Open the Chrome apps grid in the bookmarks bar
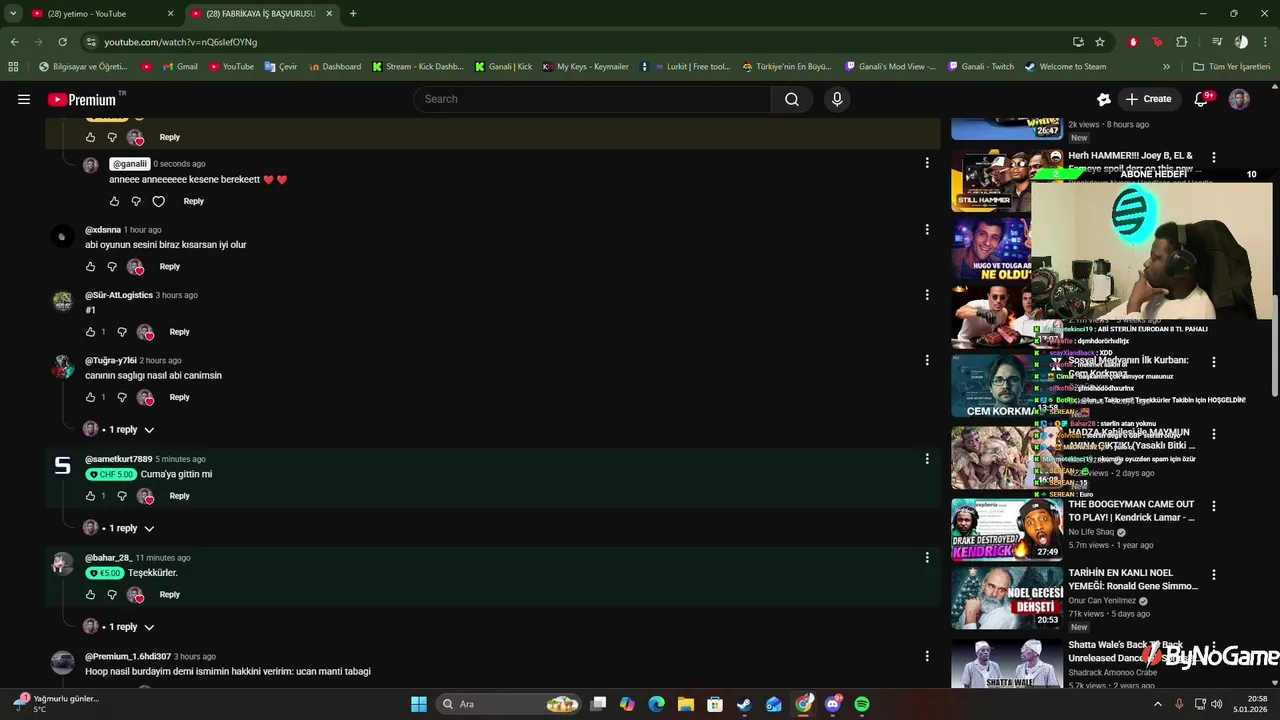This screenshot has width=1280, height=720. (13, 67)
